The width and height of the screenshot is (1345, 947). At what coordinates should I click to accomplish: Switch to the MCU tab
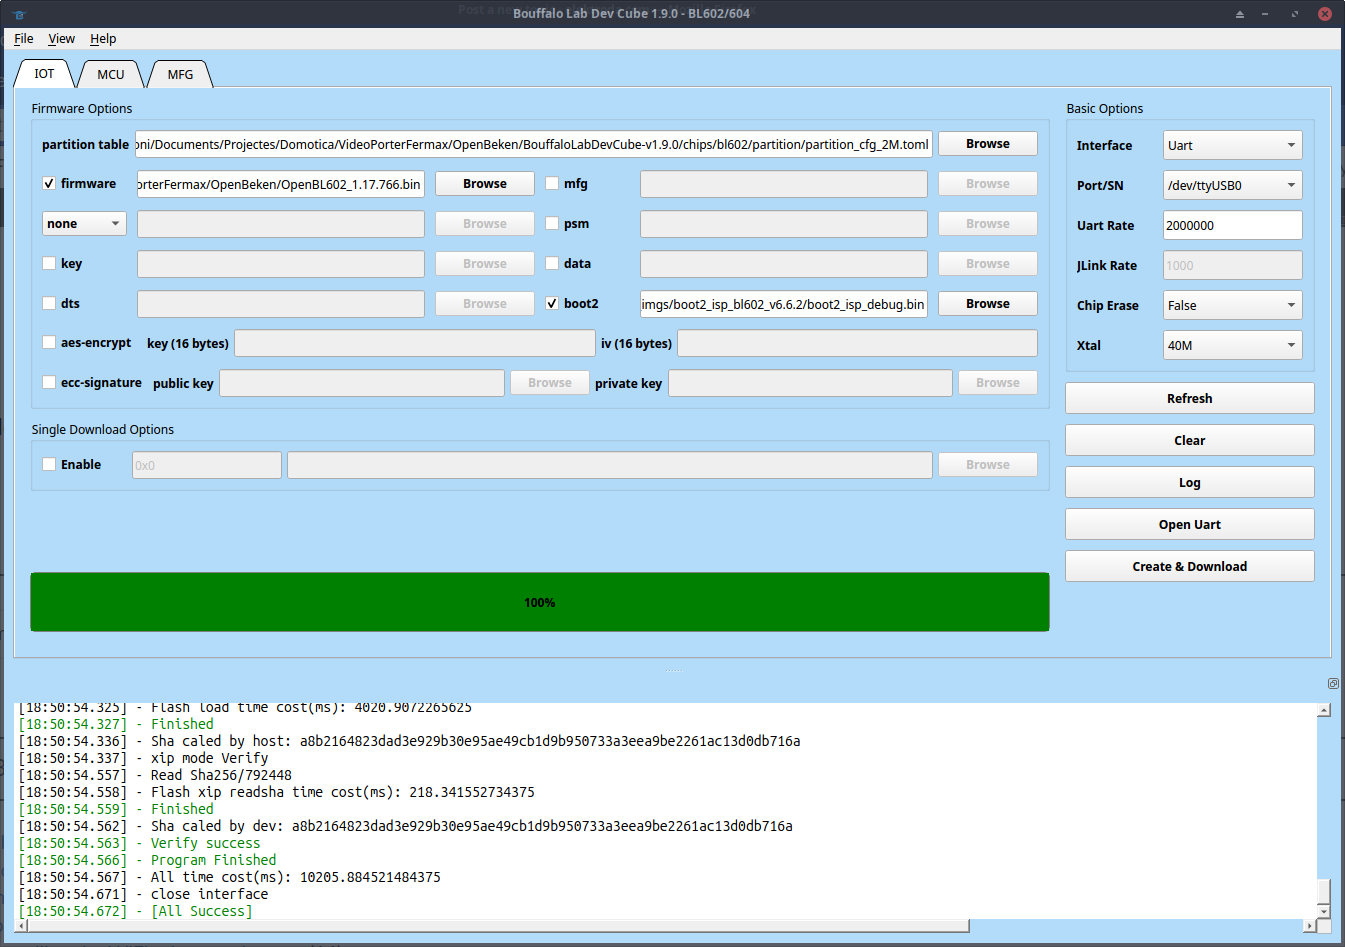tap(111, 74)
